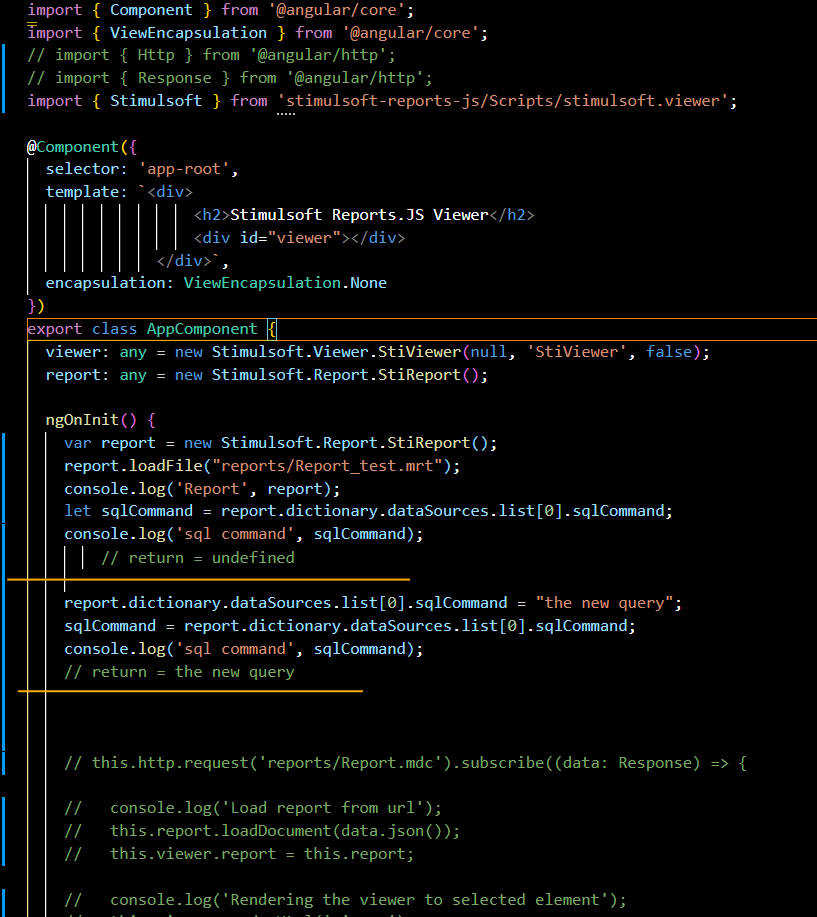
Task: Click the export class AppComponent line
Action: [152, 329]
